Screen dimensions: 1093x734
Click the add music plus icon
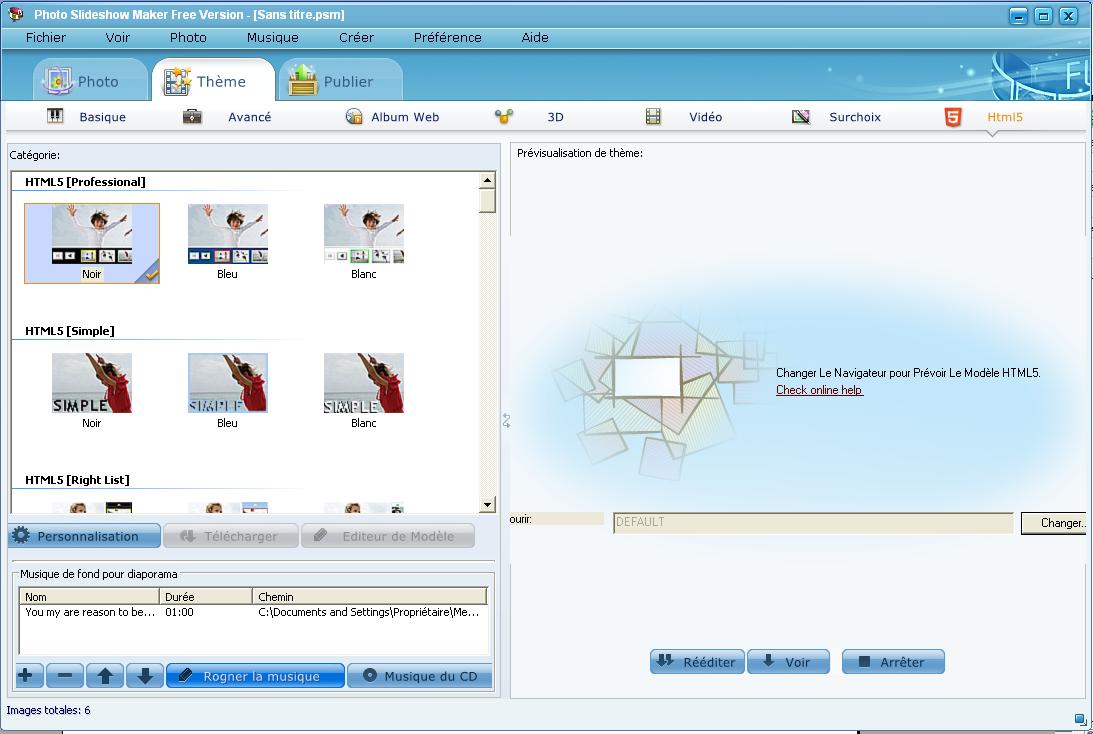point(26,676)
